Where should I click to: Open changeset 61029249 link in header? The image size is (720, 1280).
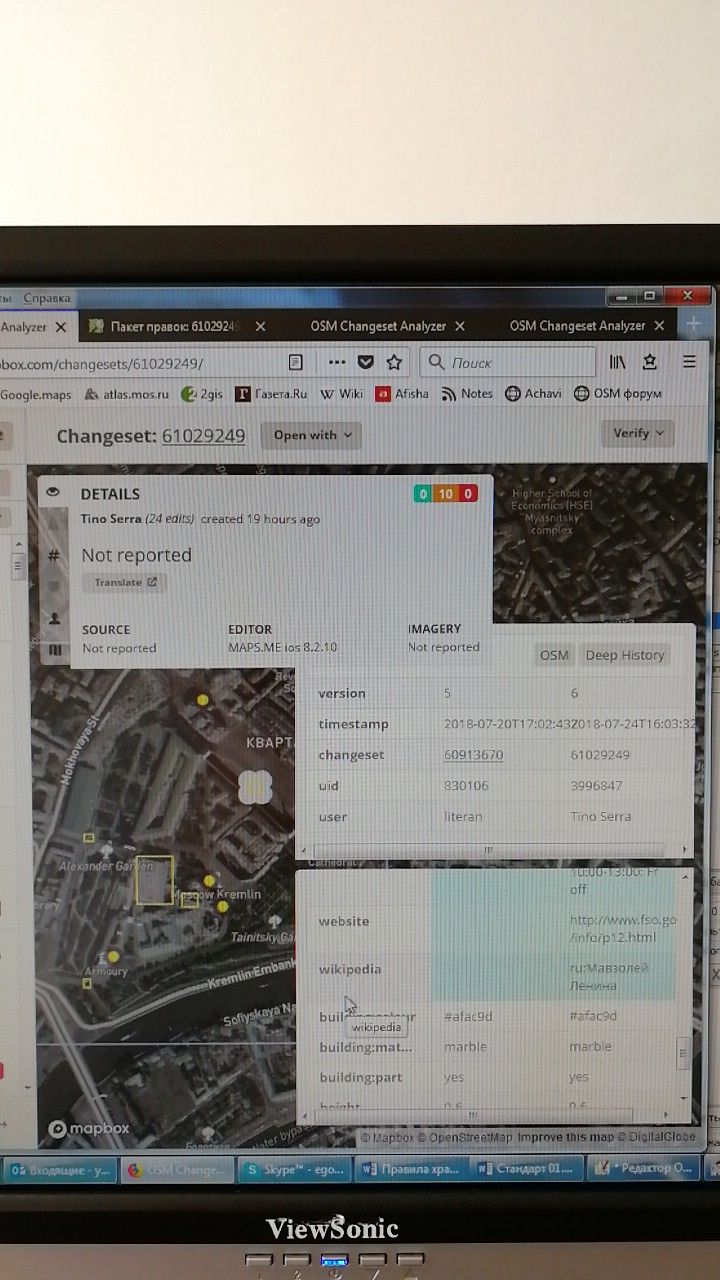click(x=203, y=436)
